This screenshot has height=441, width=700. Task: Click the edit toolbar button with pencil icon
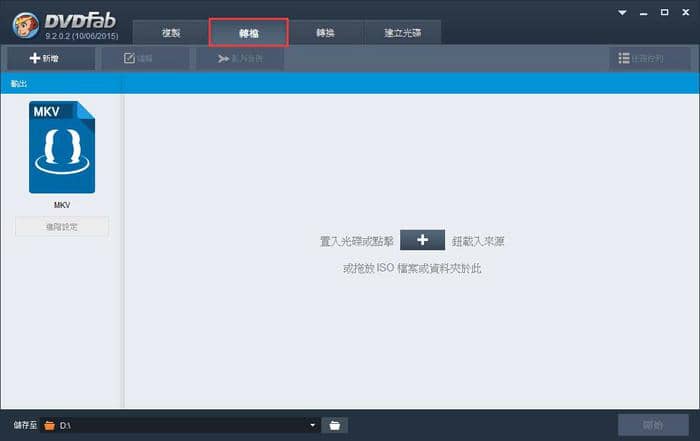click(145, 58)
